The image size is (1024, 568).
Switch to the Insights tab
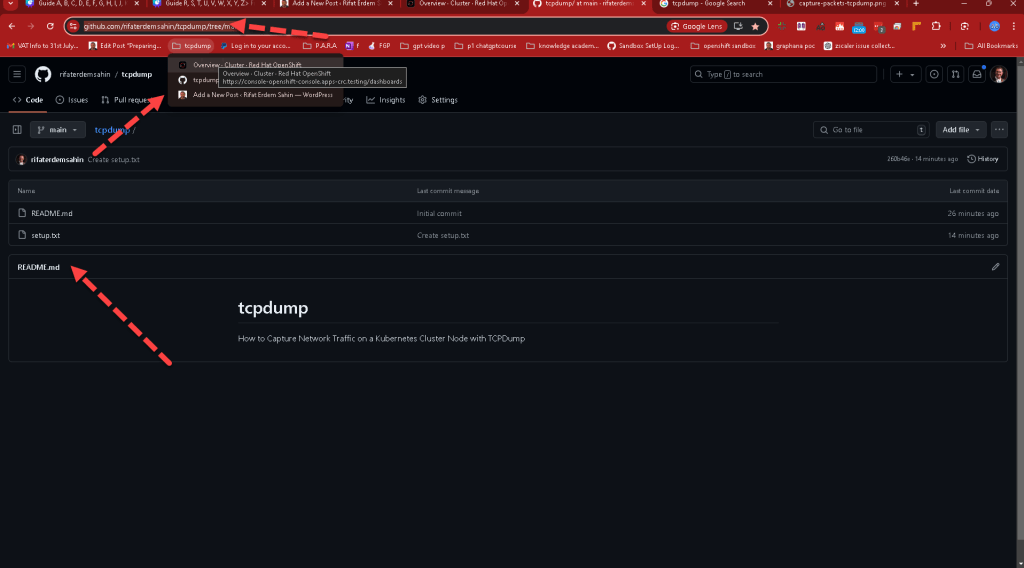(x=386, y=100)
